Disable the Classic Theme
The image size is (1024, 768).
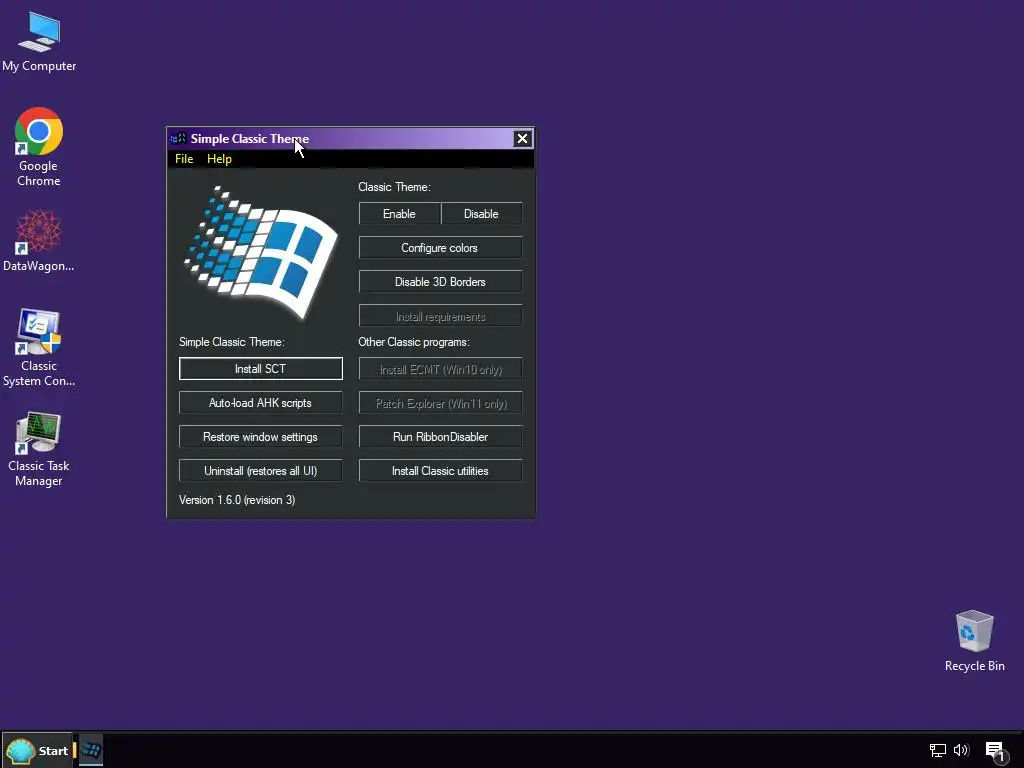pos(481,214)
